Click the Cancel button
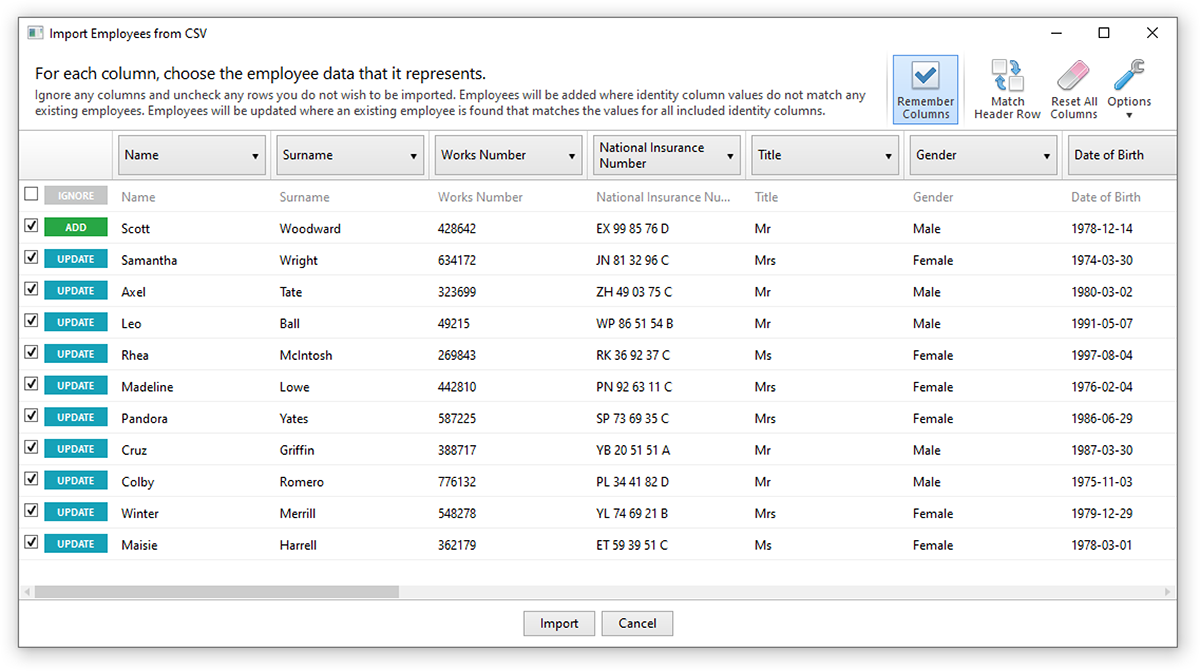 (637, 623)
